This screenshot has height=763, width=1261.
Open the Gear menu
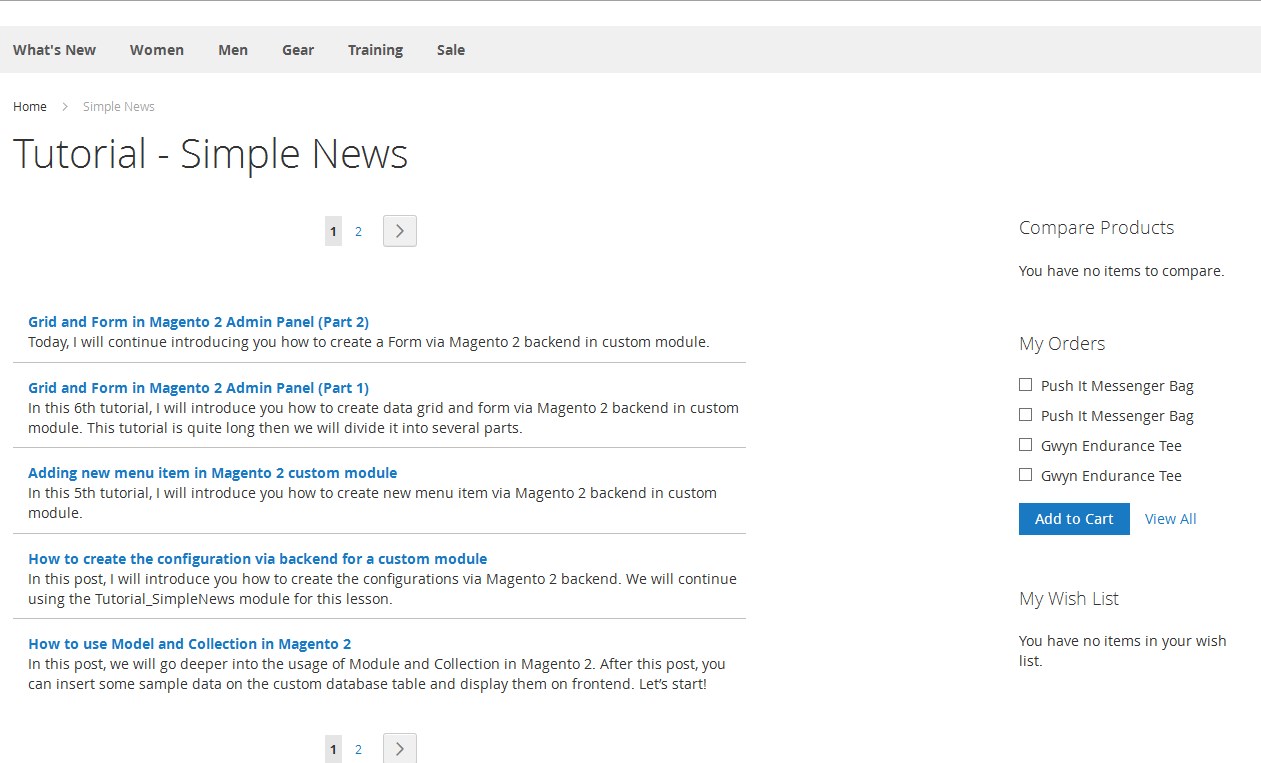[298, 50]
